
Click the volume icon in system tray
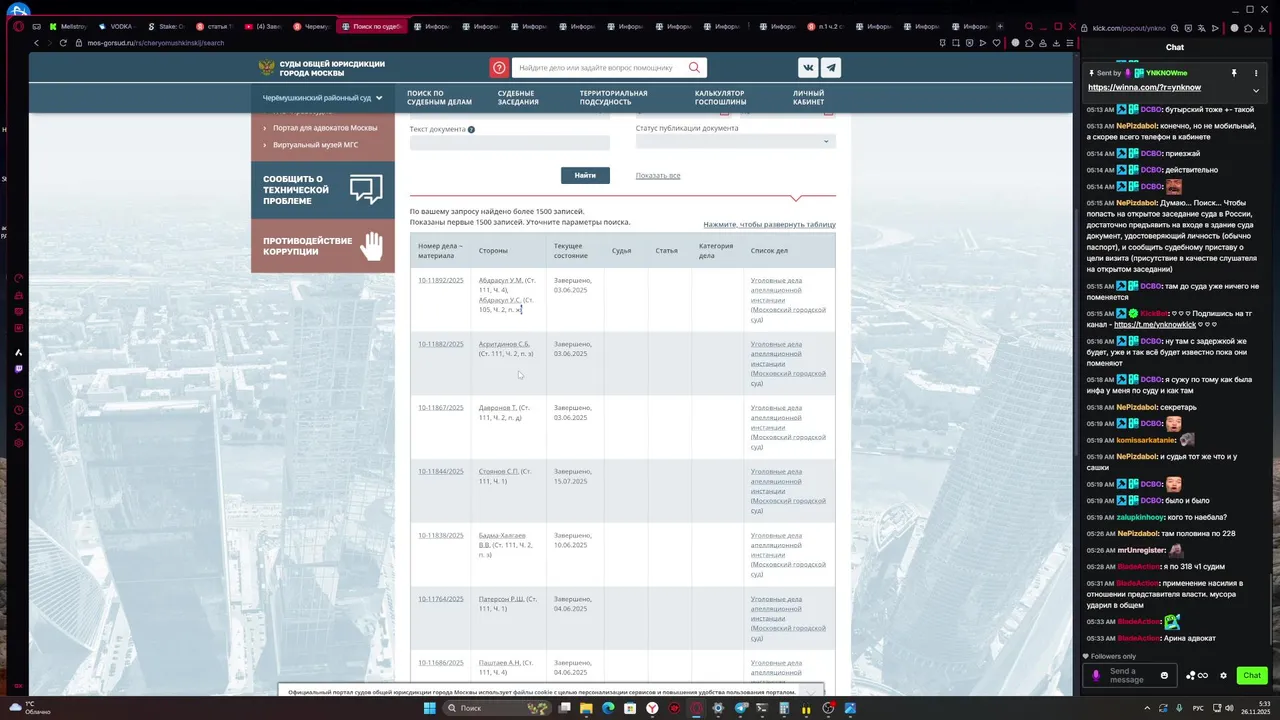click(1230, 708)
